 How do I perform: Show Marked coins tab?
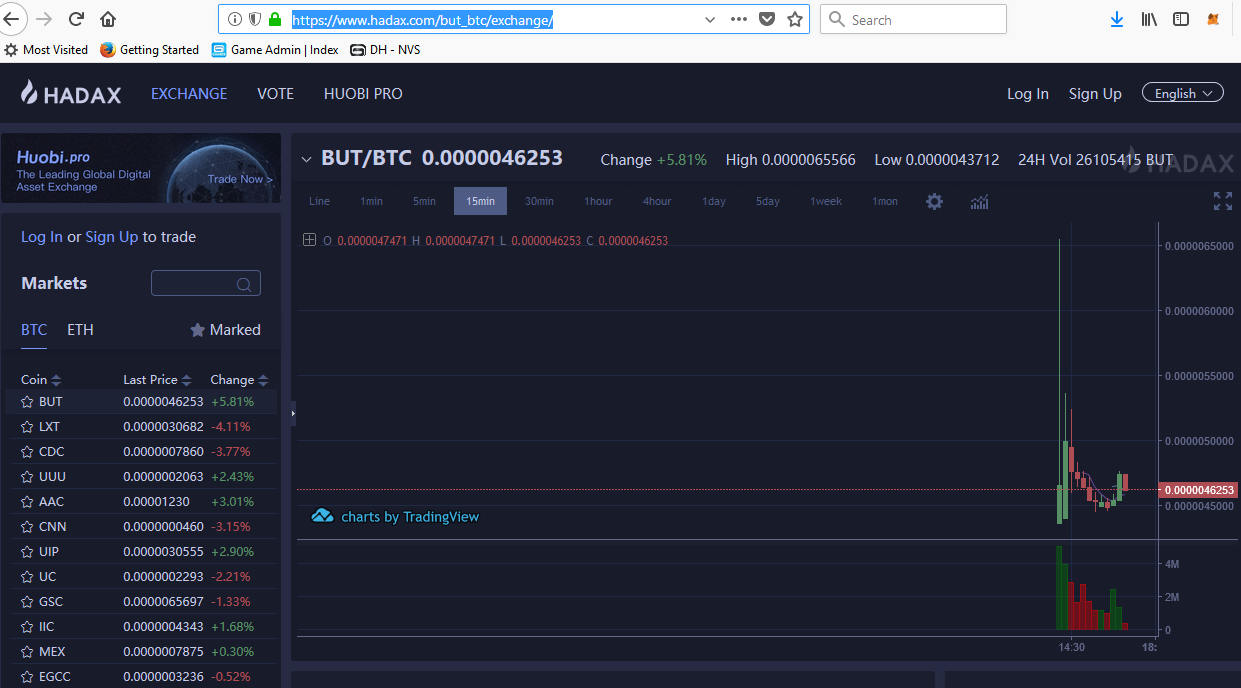tap(226, 330)
